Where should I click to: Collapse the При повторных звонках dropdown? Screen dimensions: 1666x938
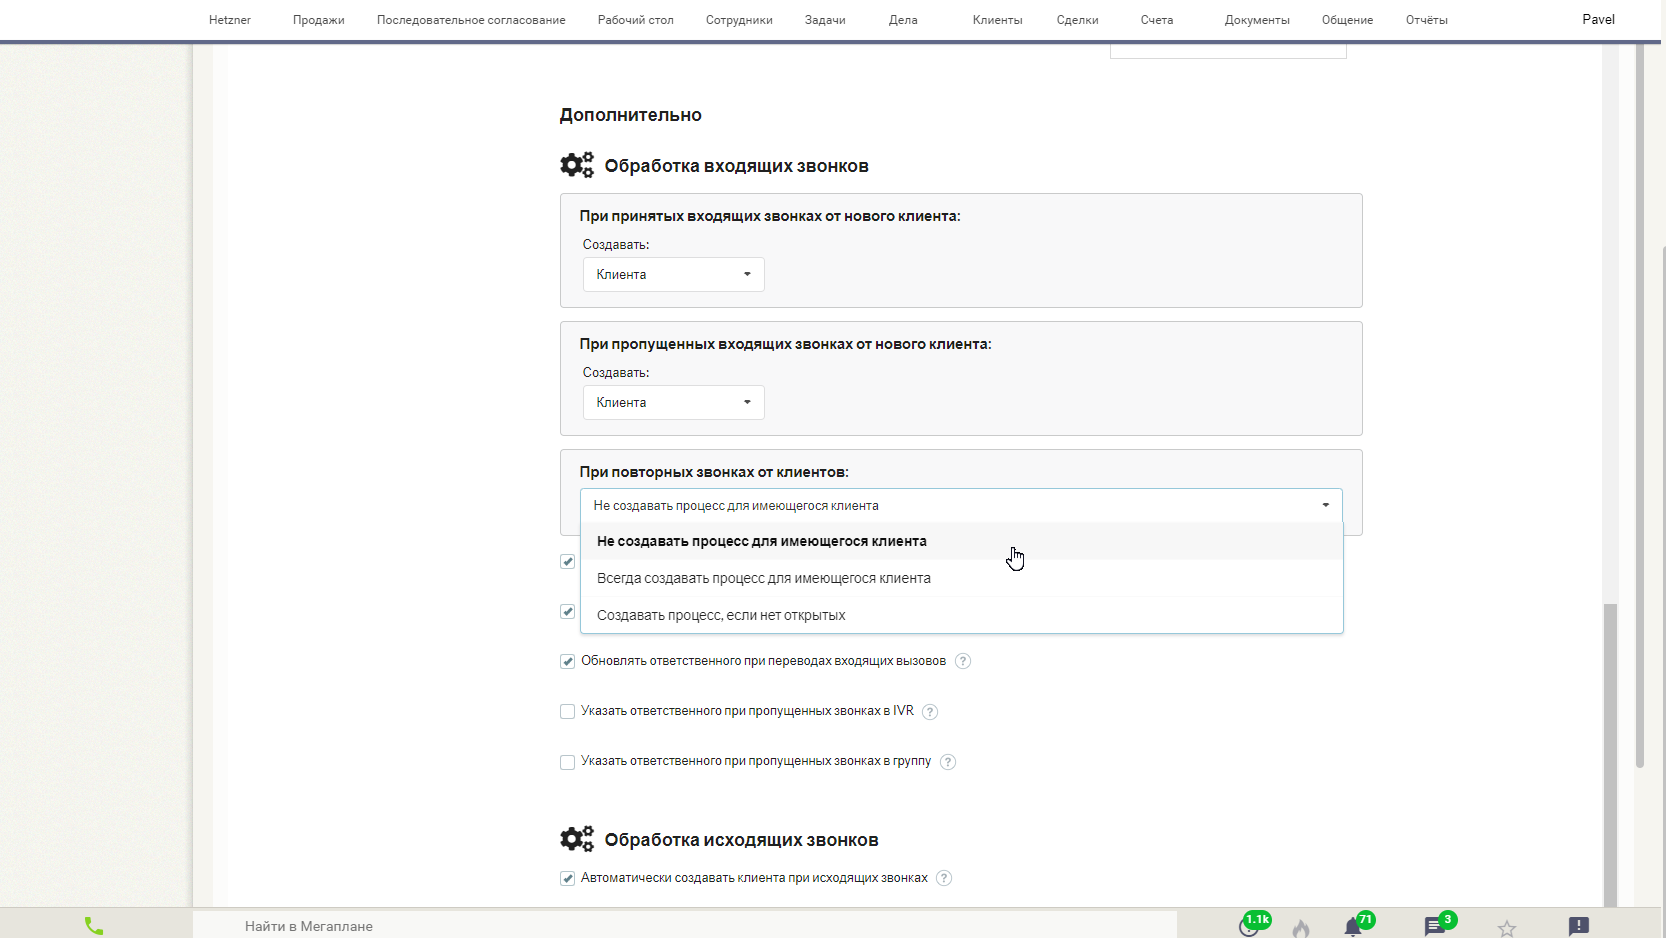click(961, 505)
